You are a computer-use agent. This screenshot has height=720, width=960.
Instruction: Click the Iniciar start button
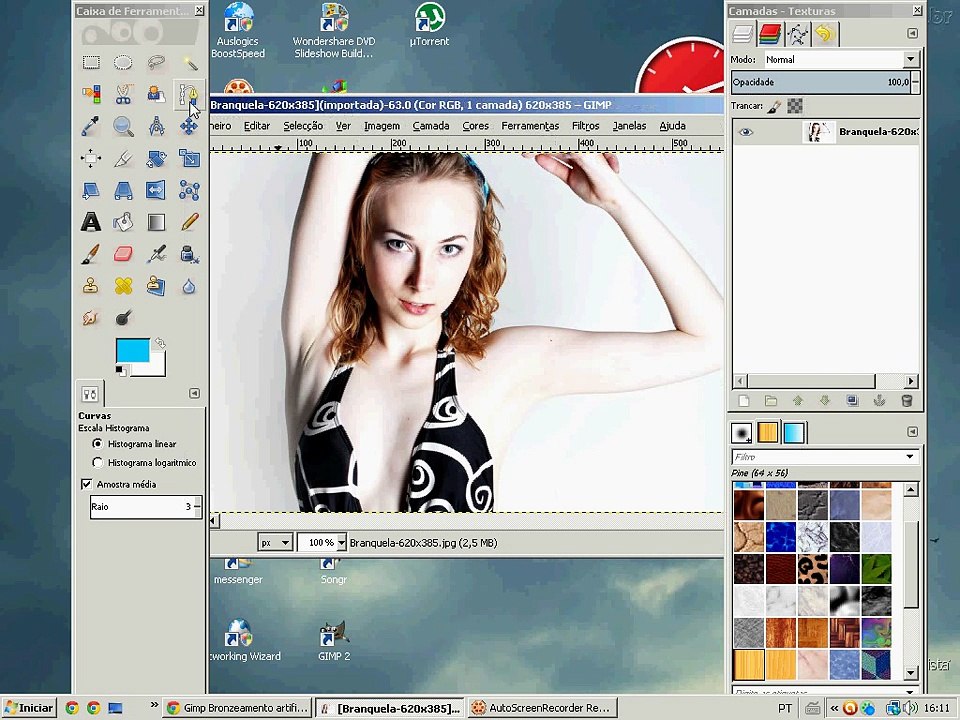pos(29,708)
